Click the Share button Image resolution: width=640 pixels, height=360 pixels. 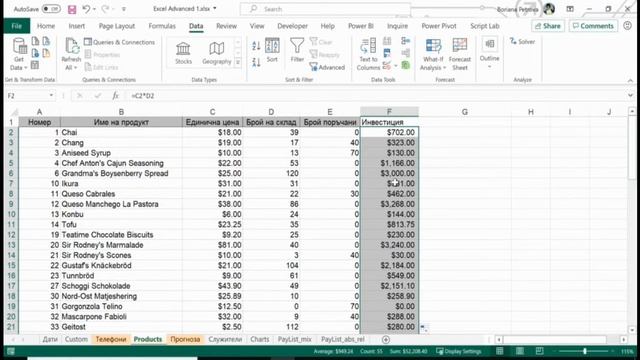(x=548, y=26)
